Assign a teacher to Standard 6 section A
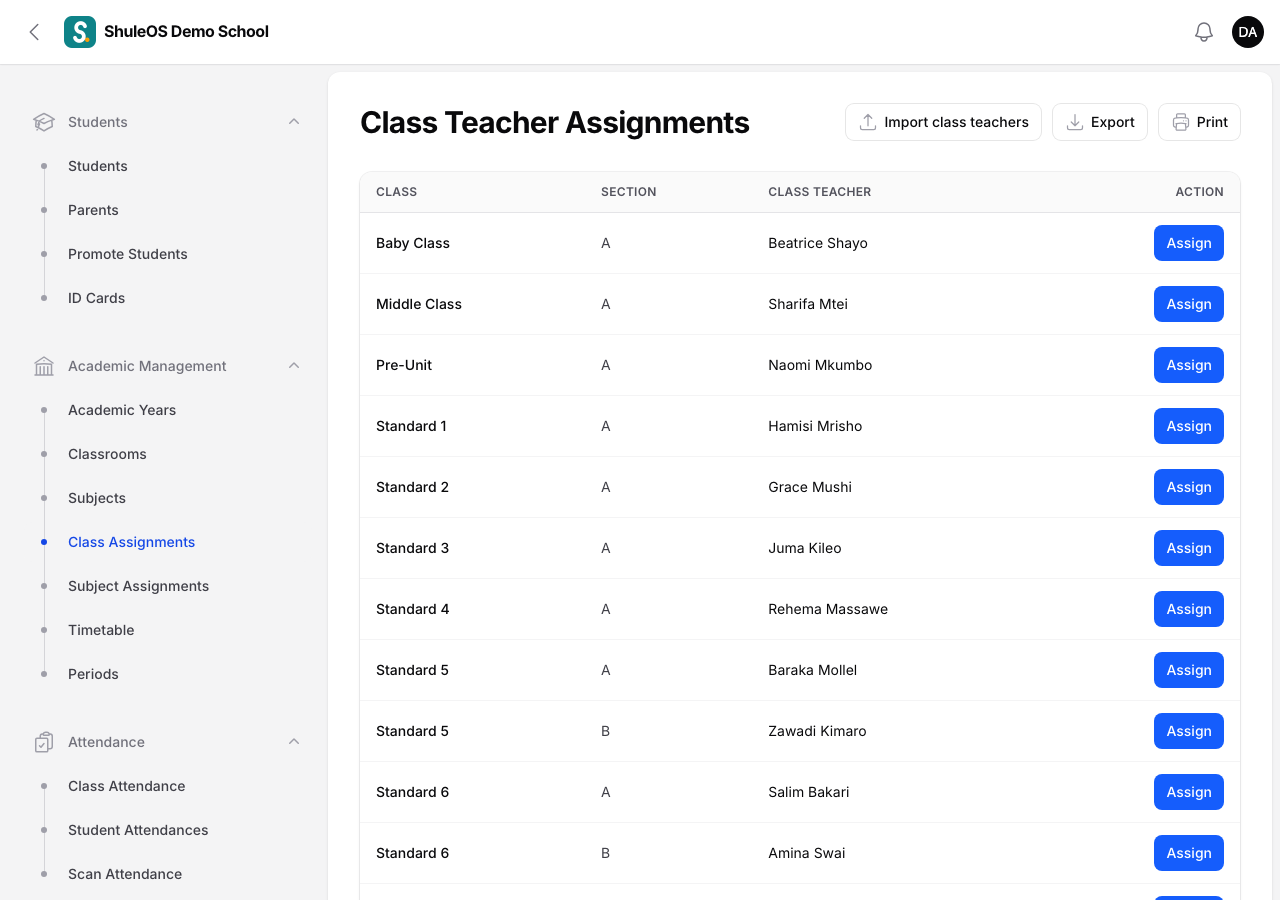The width and height of the screenshot is (1280, 900). tap(1189, 792)
